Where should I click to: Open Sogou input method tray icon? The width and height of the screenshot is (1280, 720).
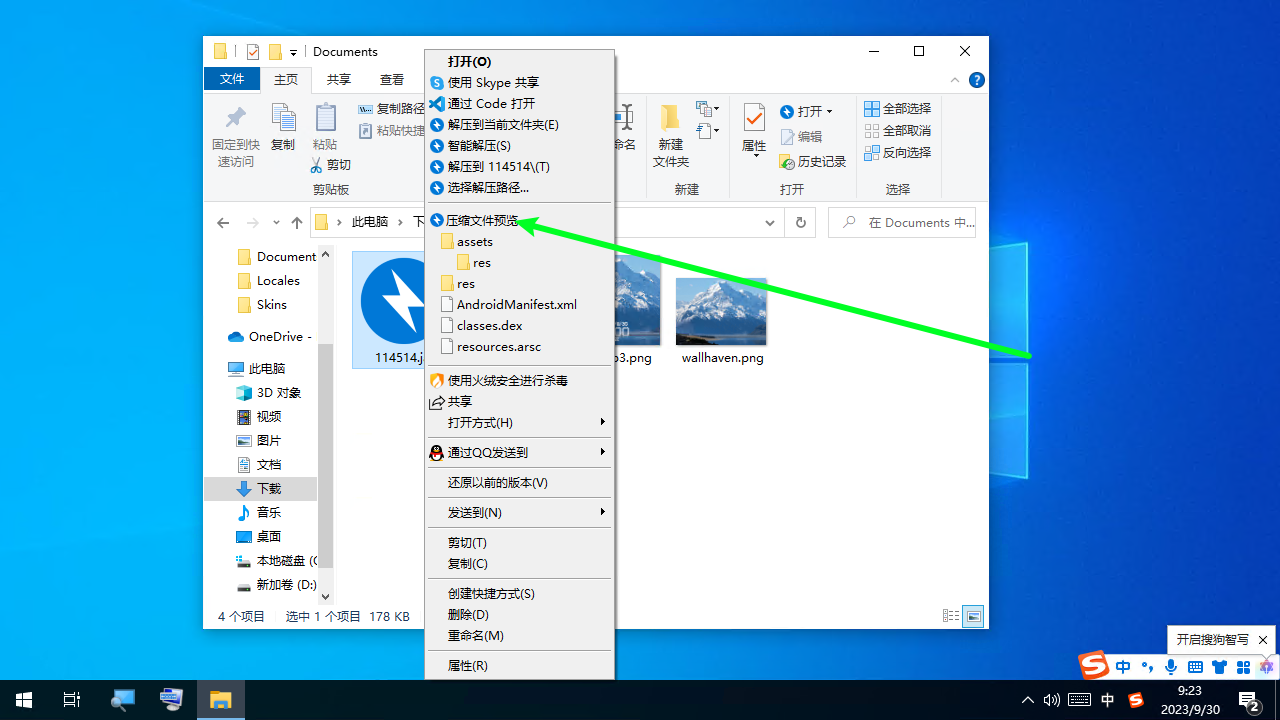1135,700
